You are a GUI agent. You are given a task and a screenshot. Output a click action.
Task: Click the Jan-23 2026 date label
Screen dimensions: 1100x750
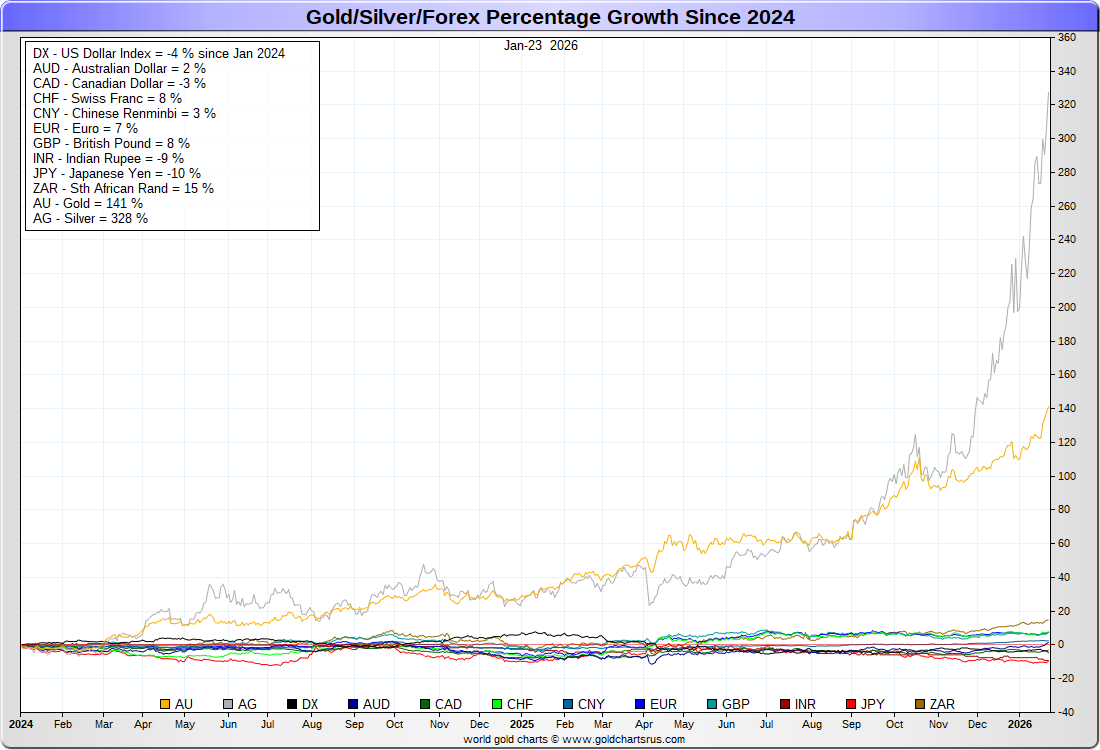point(541,45)
